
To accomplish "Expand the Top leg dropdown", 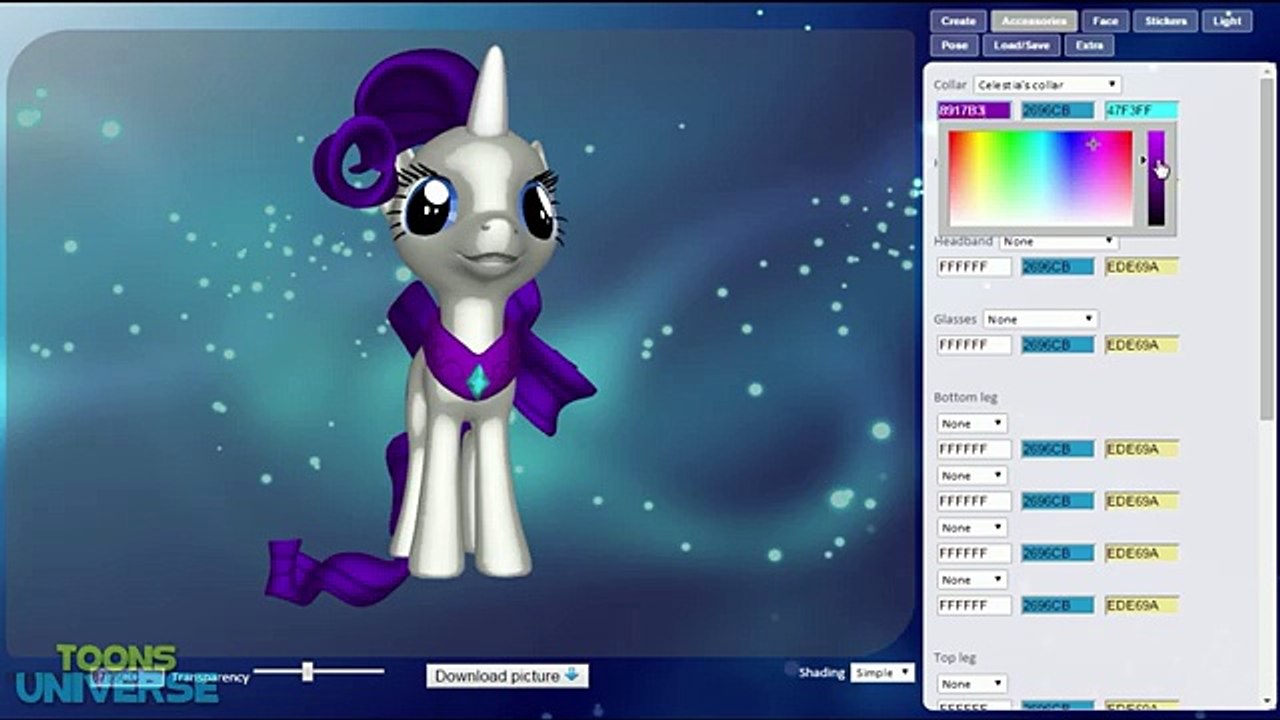I will click(972, 684).
